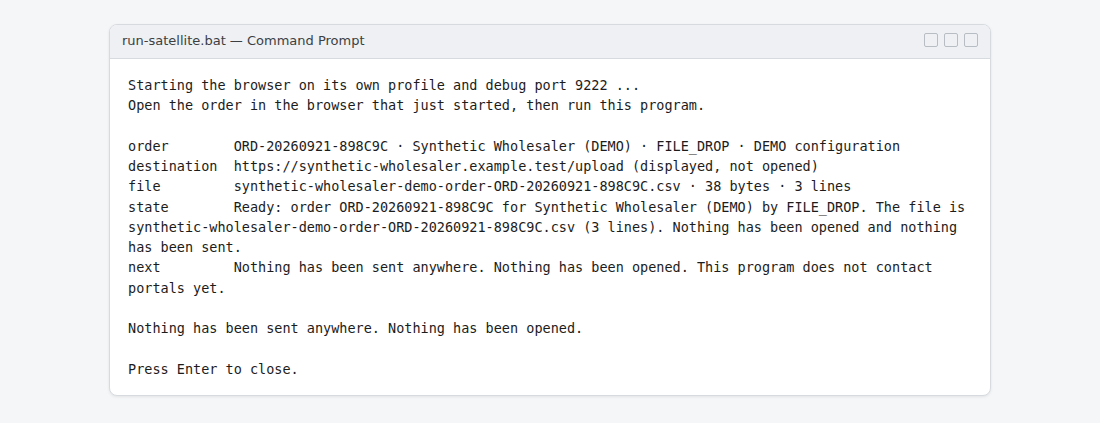The height and width of the screenshot is (423, 1100).
Task: Click the destination upload URL text
Action: point(428,166)
